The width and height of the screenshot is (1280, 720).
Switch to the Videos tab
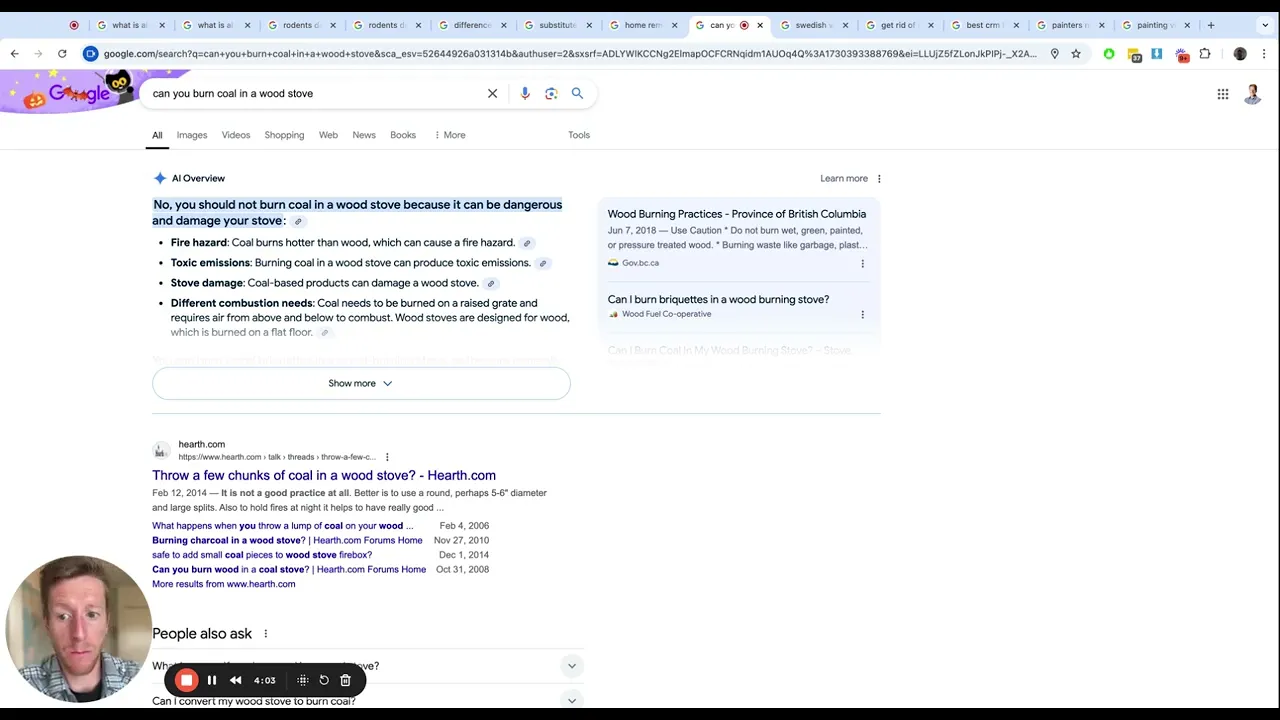(x=236, y=135)
